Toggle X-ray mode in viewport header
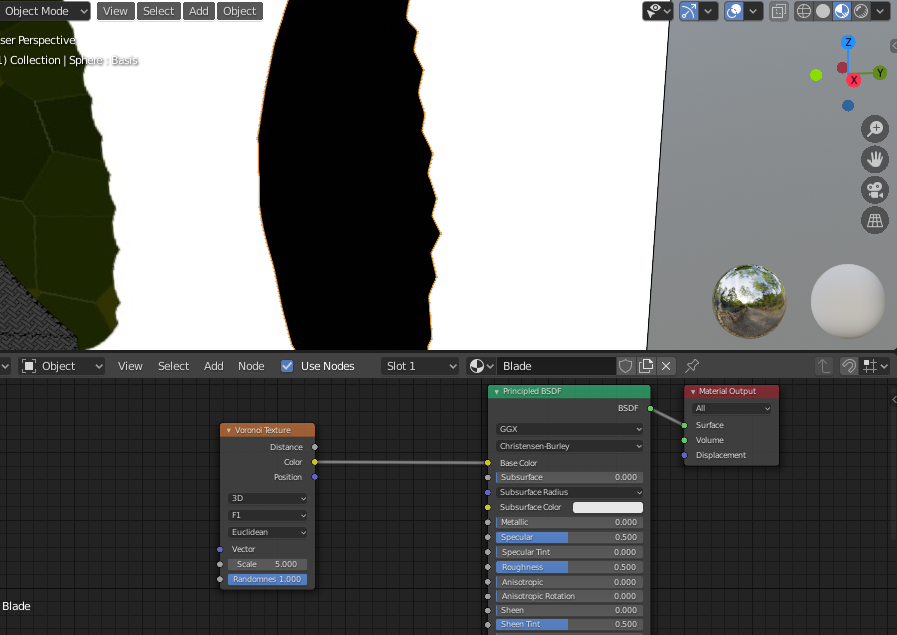The width and height of the screenshot is (897, 635). click(x=778, y=11)
